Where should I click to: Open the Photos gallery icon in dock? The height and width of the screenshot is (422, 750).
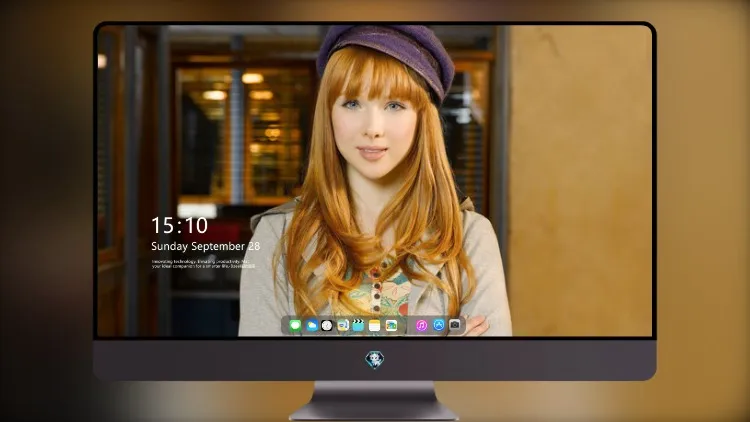tap(391, 326)
